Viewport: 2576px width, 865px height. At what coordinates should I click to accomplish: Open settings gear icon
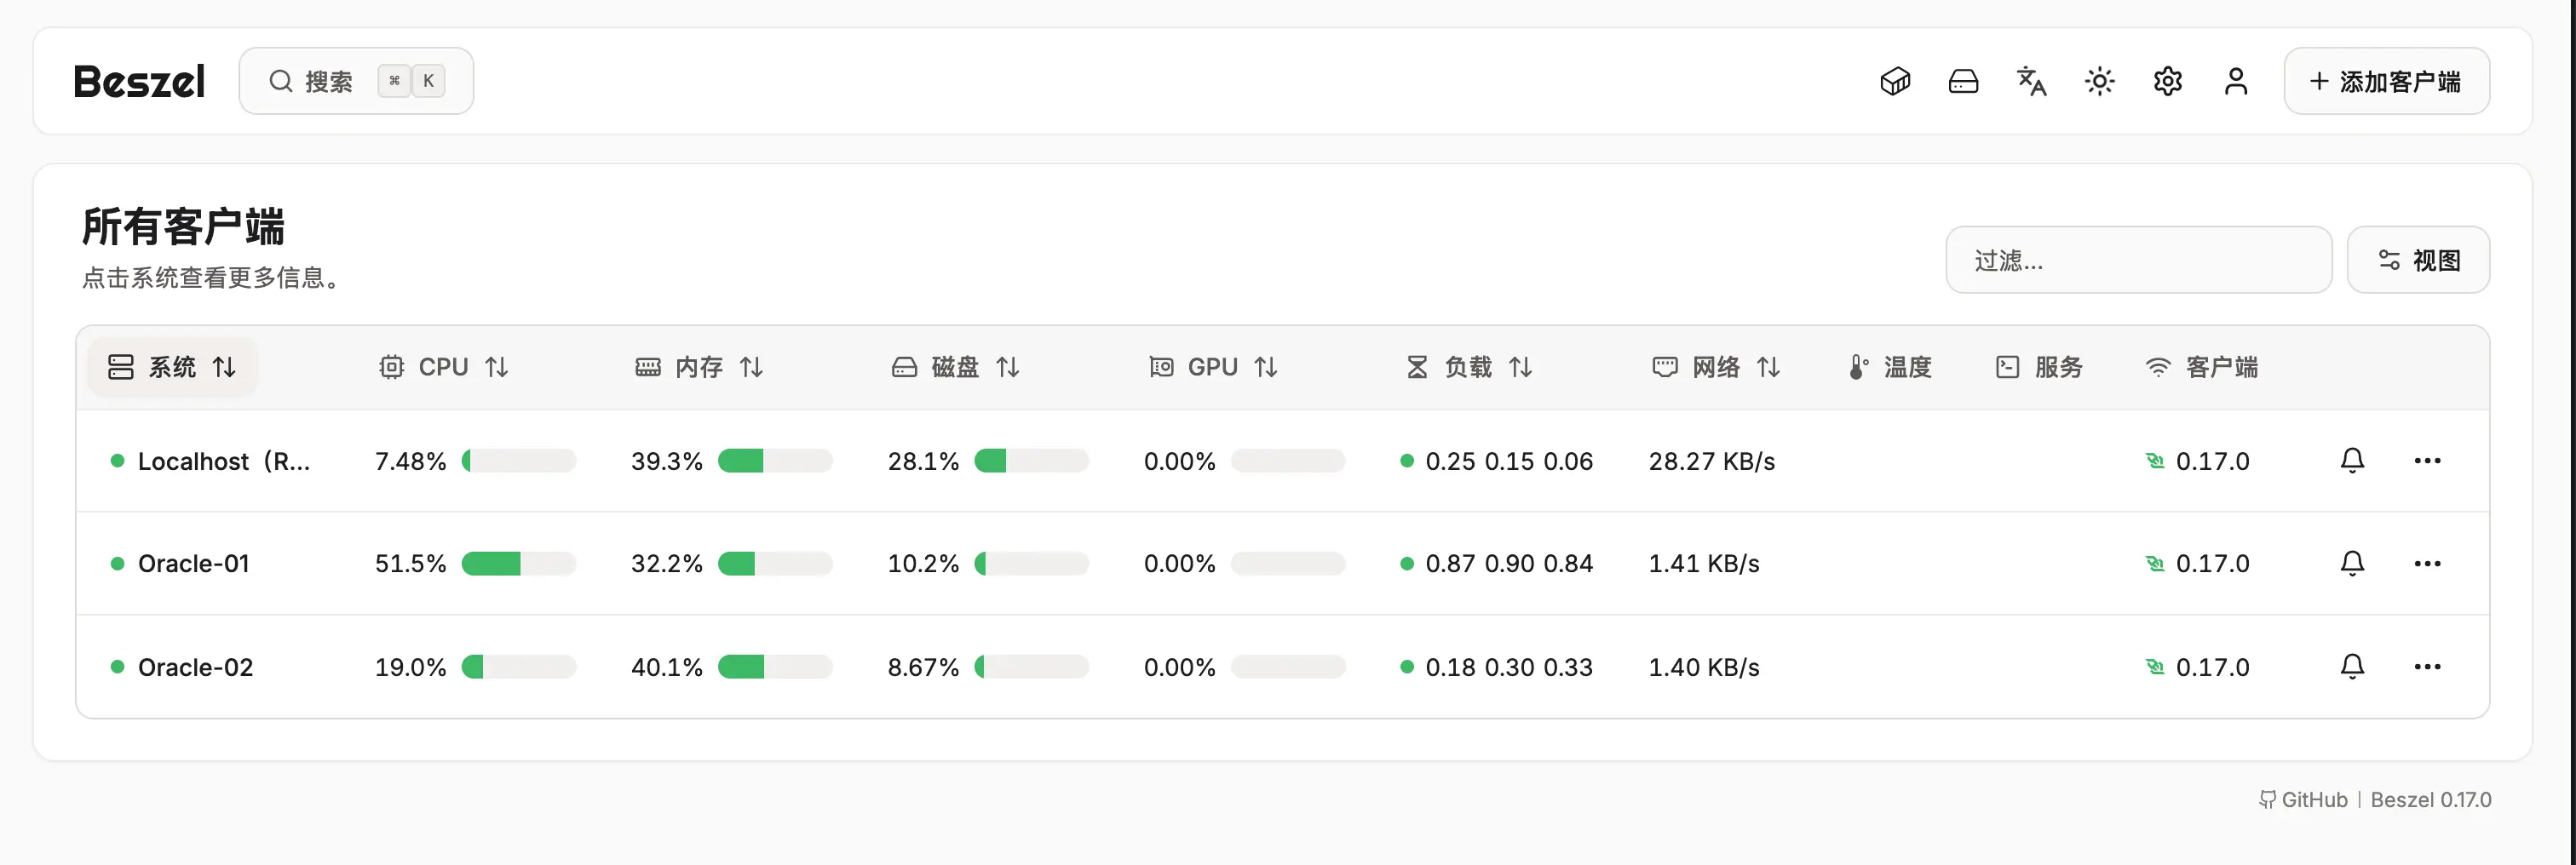click(2167, 81)
